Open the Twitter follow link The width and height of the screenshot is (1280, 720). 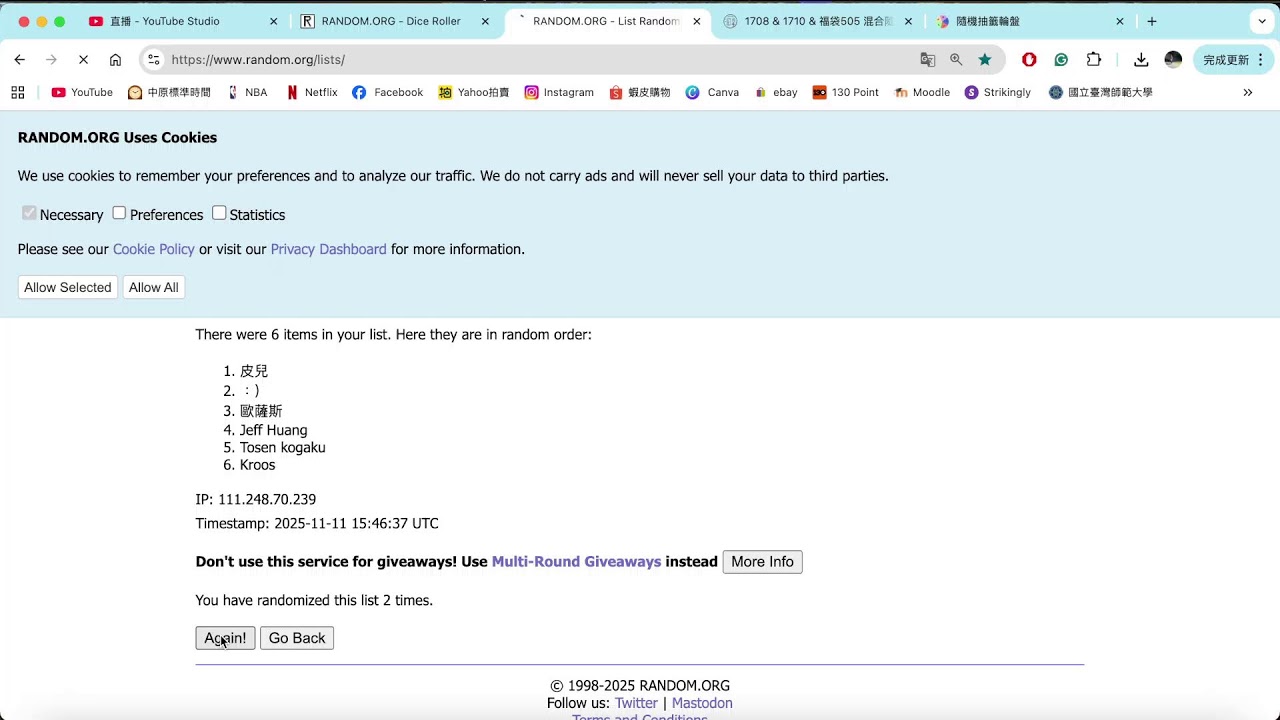636,703
